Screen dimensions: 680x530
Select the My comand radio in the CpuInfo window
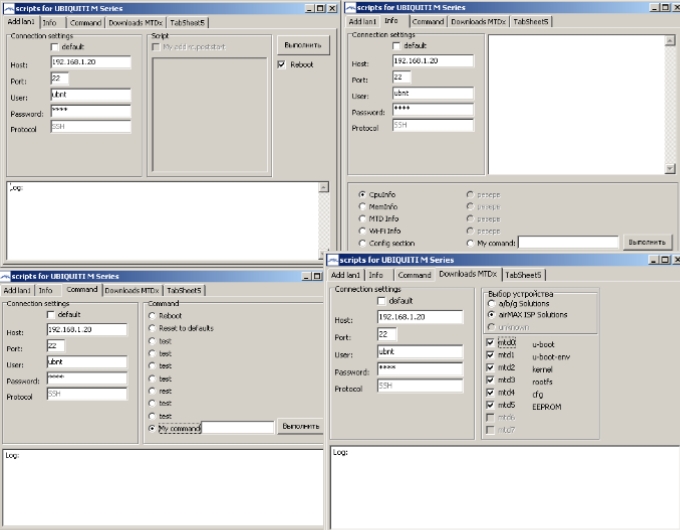tap(470, 243)
